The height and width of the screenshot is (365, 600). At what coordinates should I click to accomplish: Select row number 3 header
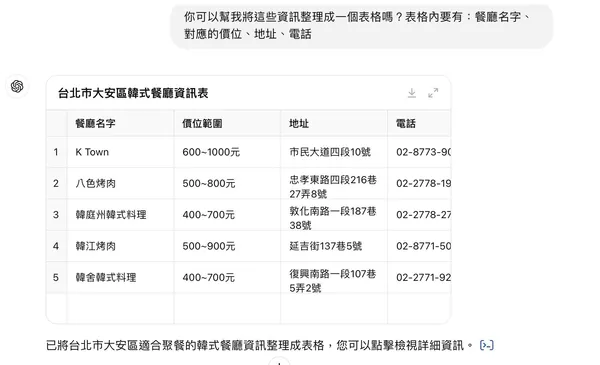click(56, 215)
